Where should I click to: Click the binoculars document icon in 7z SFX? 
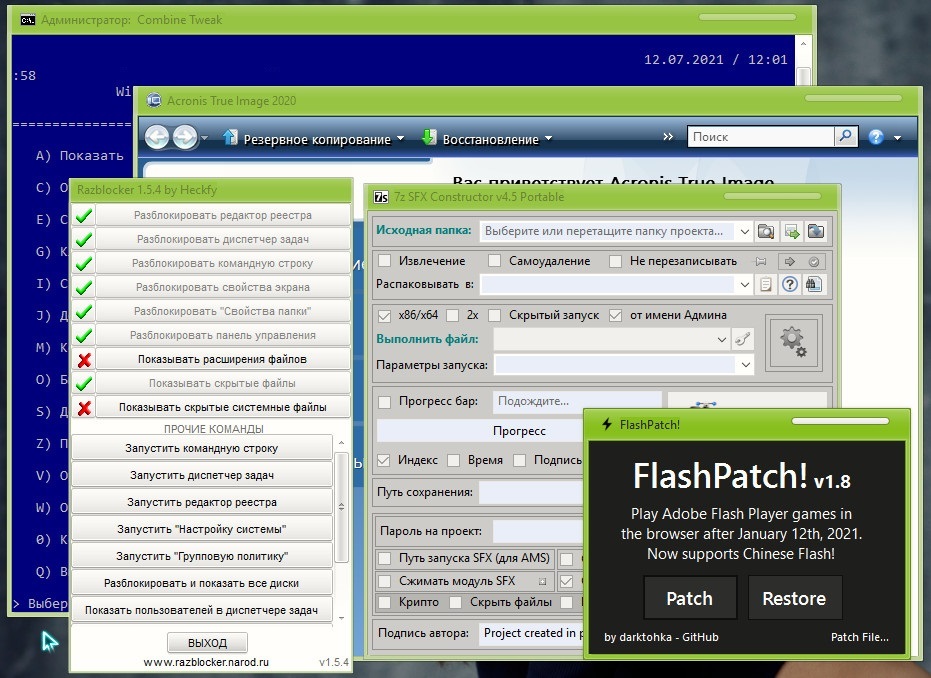[x=813, y=284]
